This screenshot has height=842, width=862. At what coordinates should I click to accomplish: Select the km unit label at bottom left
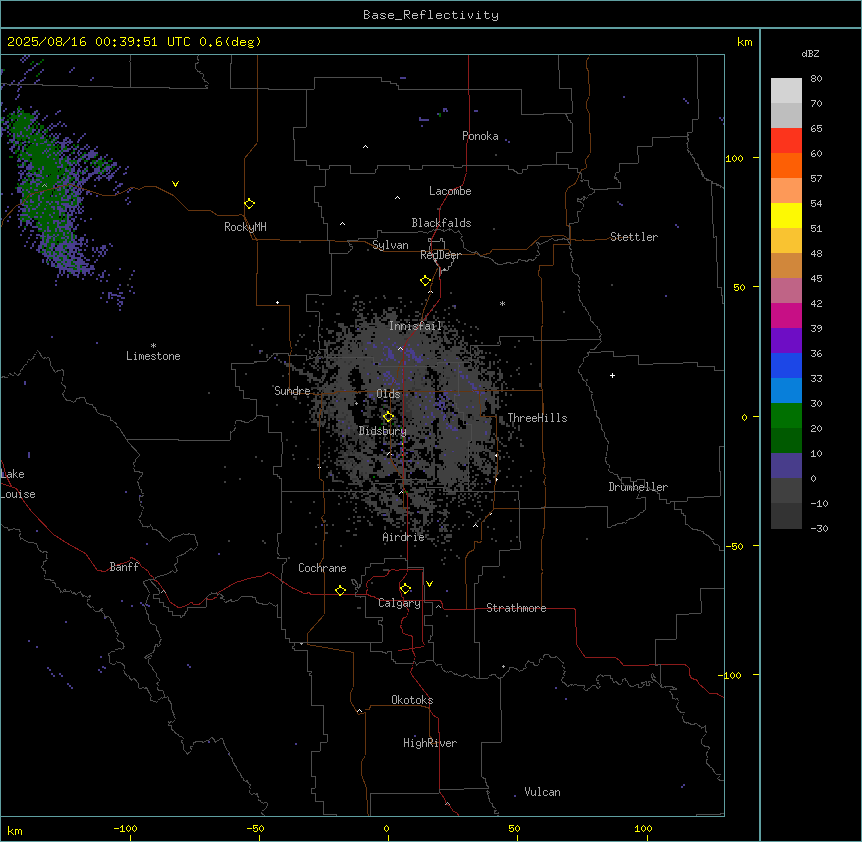(x=15, y=830)
